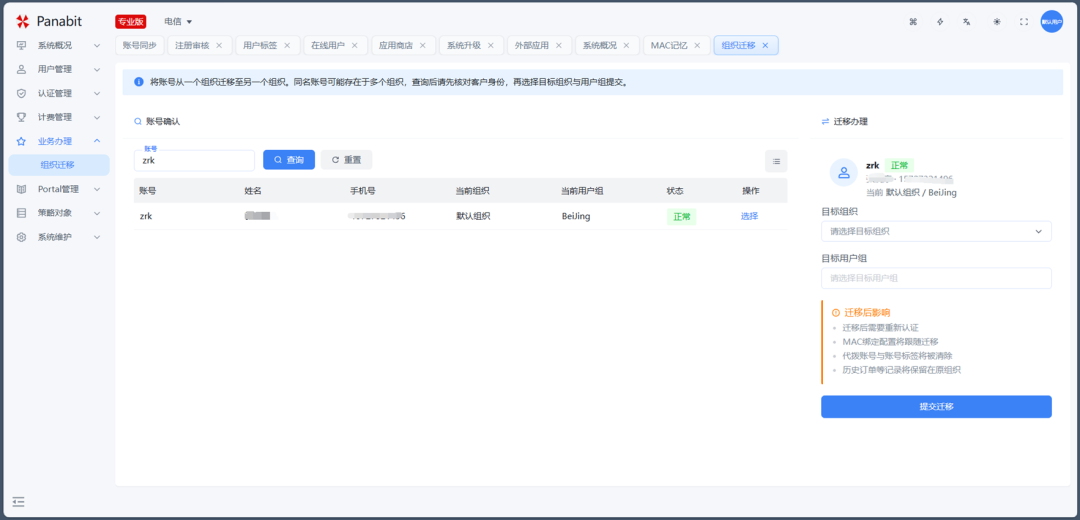Click the 提交迁移 submit button
1080x520 pixels.
pos(936,406)
